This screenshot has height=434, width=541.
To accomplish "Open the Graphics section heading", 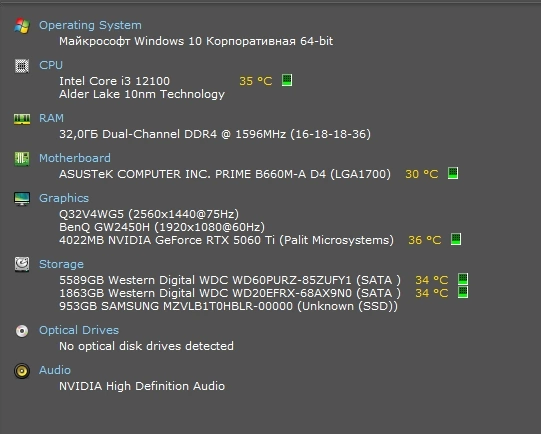I will pos(64,198).
